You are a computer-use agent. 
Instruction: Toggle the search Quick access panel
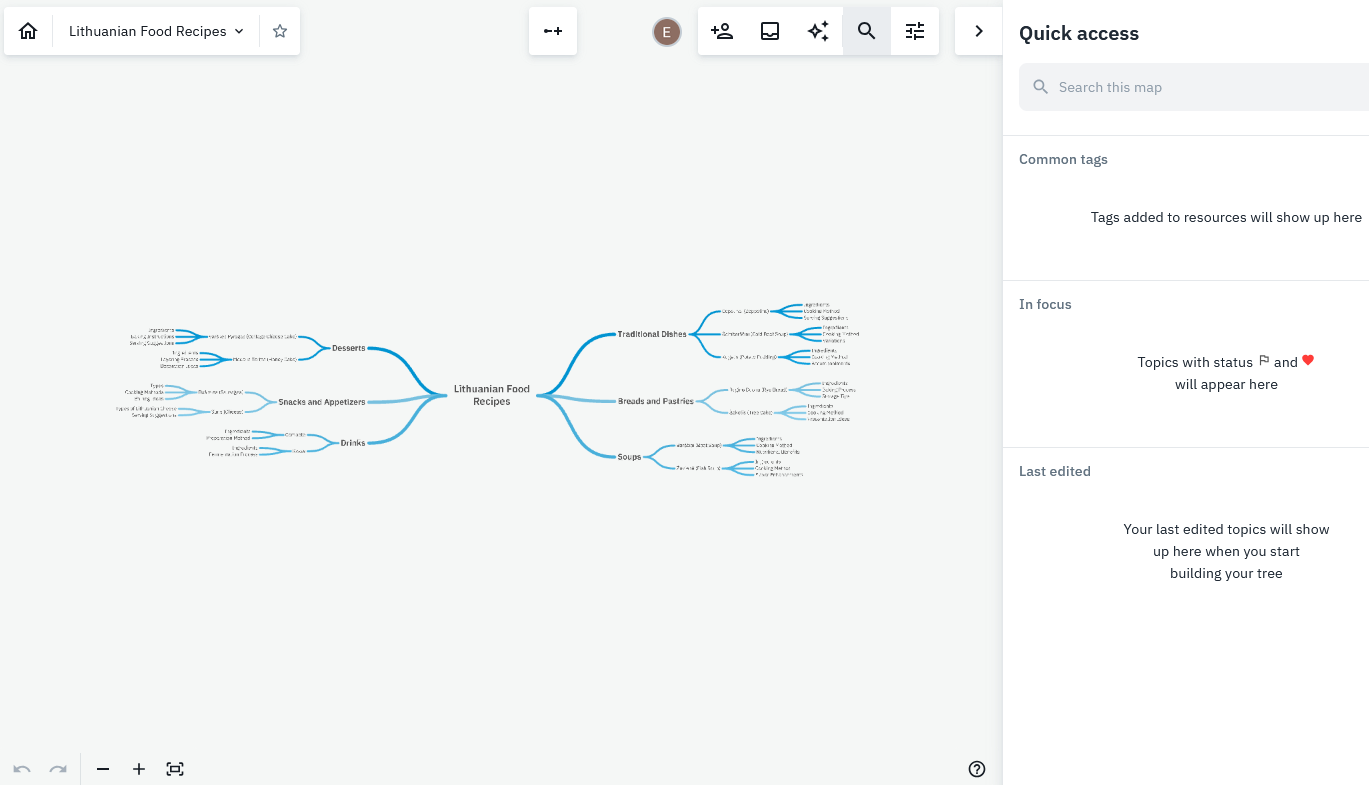[867, 31]
